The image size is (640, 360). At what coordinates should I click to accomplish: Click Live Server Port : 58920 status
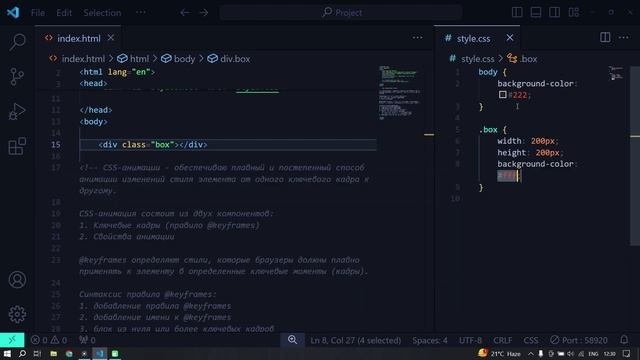click(579, 340)
